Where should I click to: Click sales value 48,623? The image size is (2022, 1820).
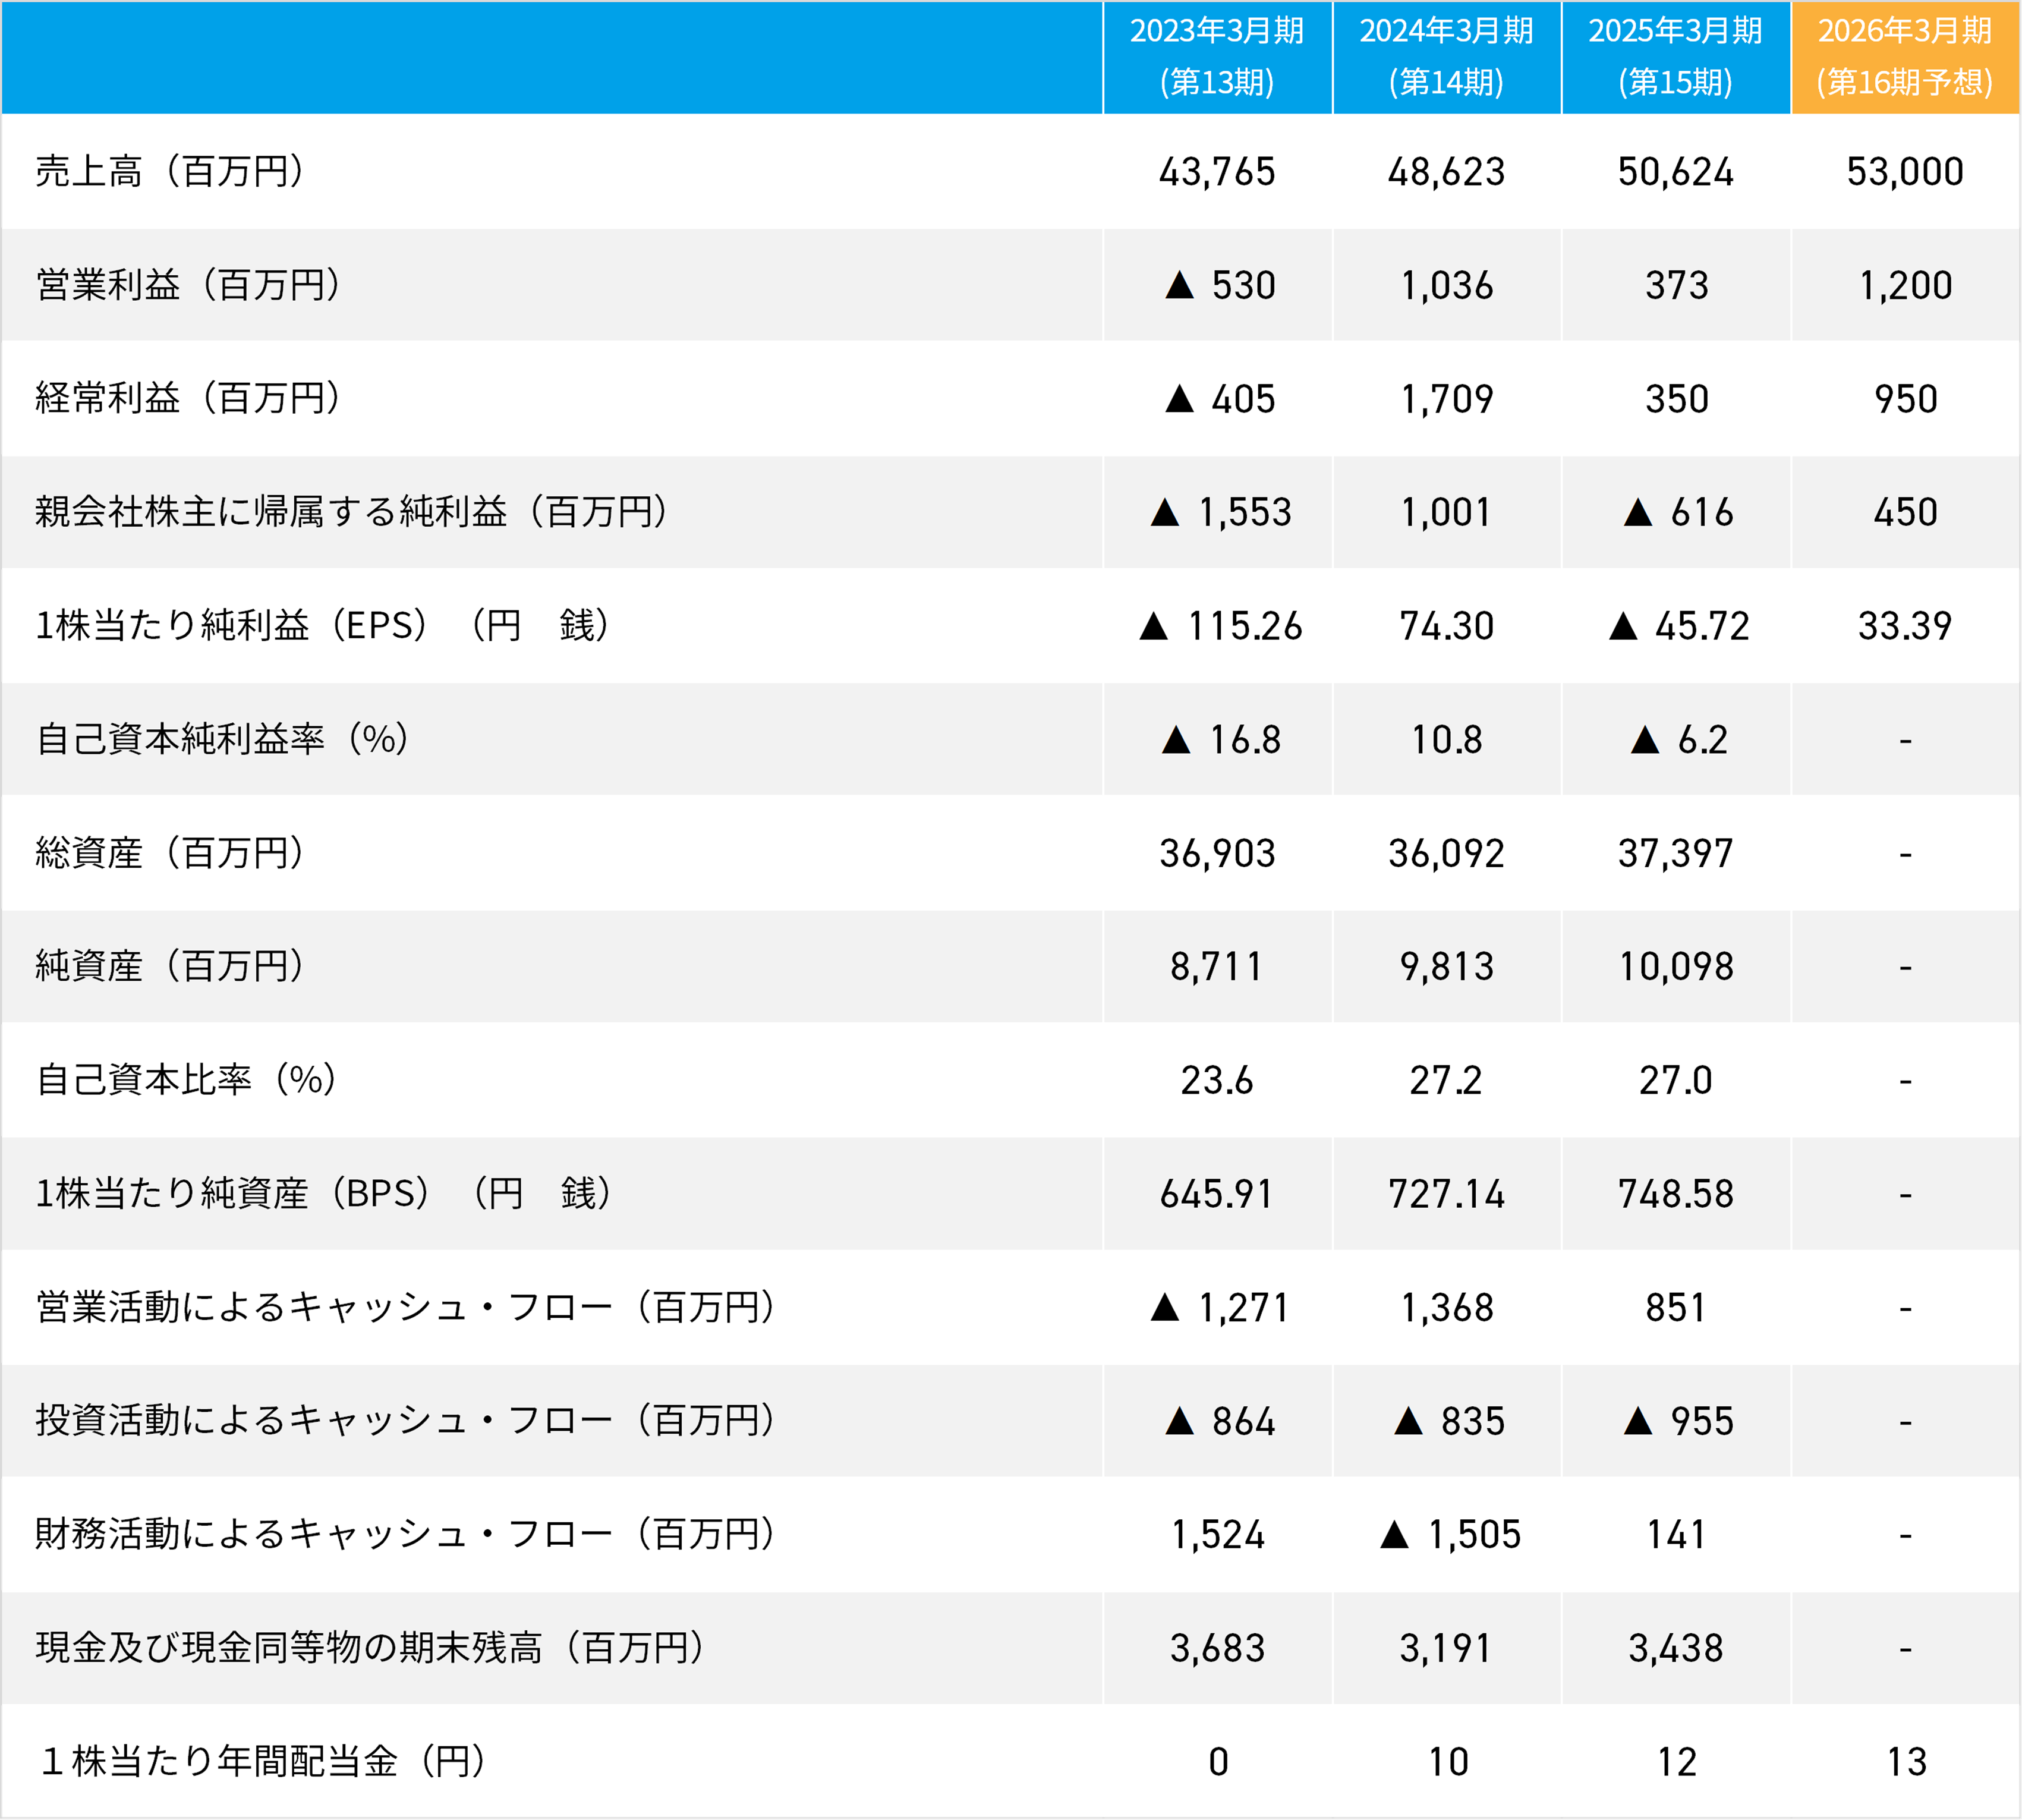(x=1446, y=172)
